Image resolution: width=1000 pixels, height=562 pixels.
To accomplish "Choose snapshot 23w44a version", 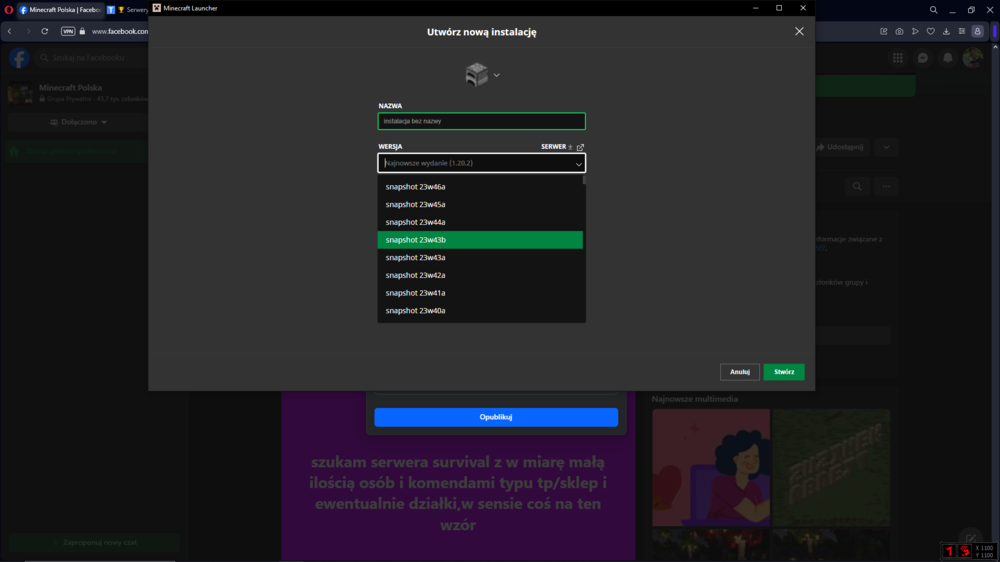I will click(480, 222).
